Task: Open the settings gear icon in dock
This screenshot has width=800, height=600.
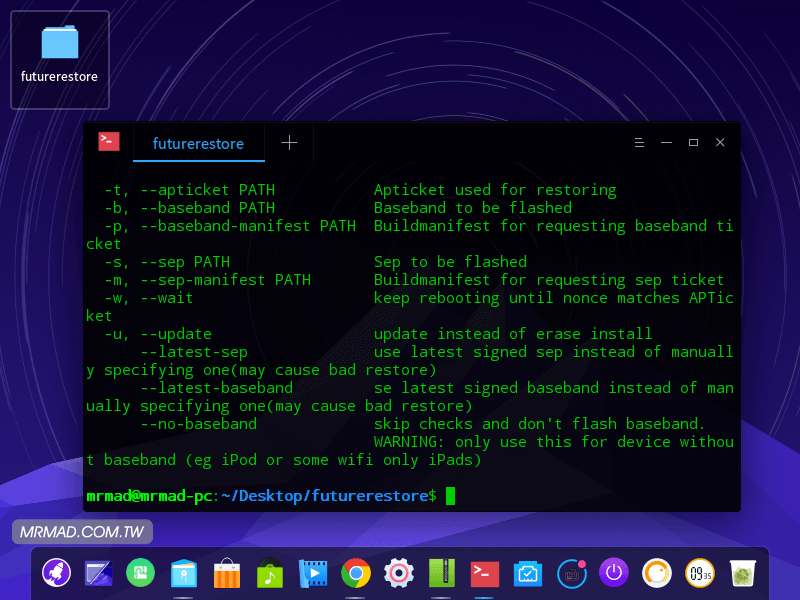Action: click(x=399, y=573)
